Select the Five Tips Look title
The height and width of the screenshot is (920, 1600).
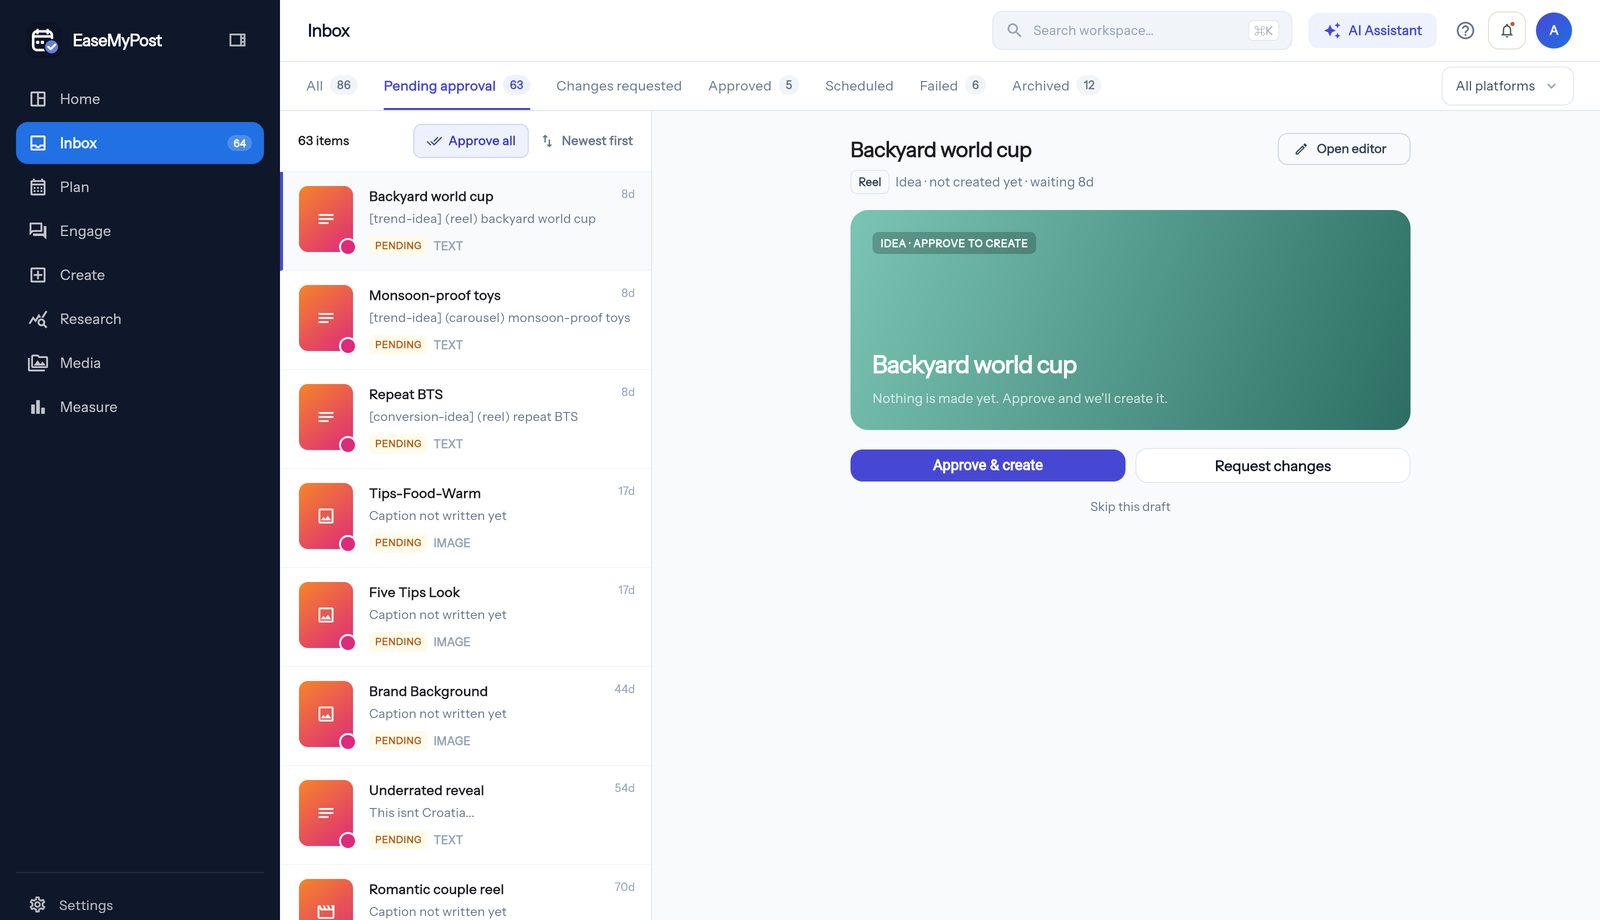414,593
